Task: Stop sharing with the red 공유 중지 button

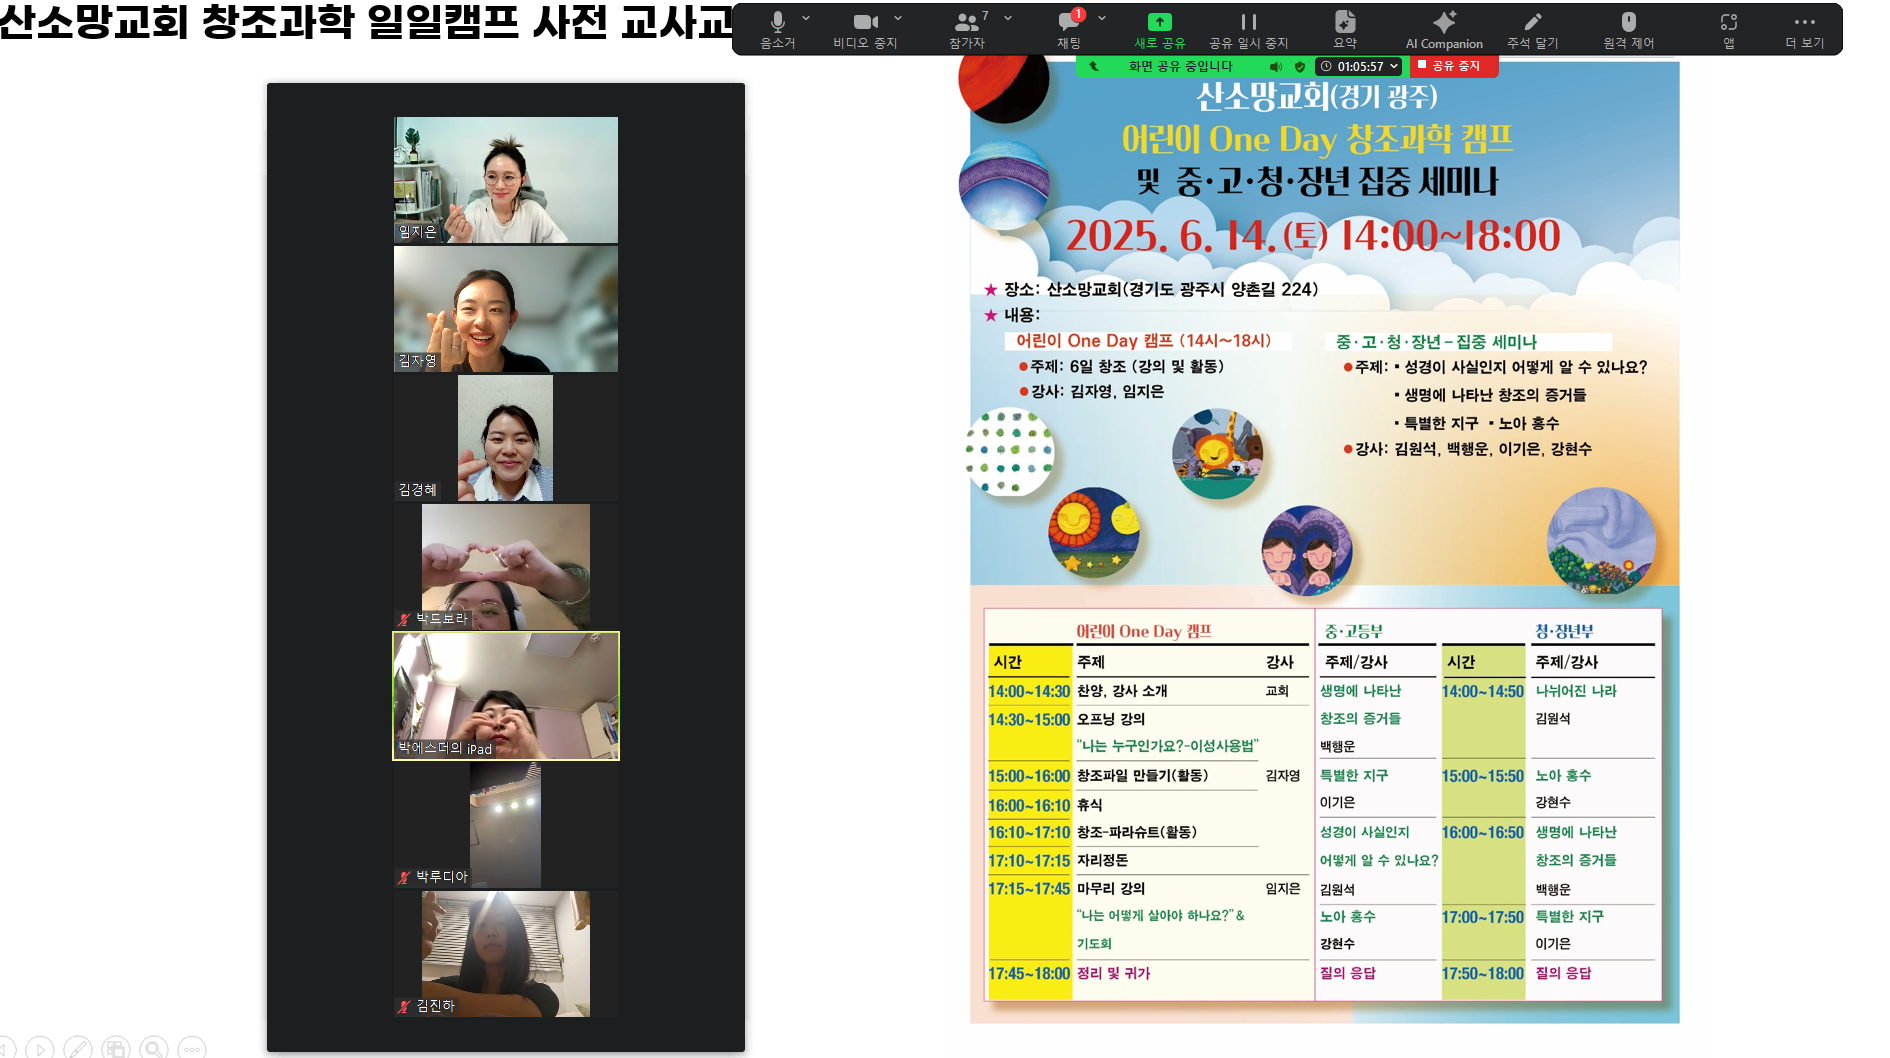Action: coord(1454,66)
